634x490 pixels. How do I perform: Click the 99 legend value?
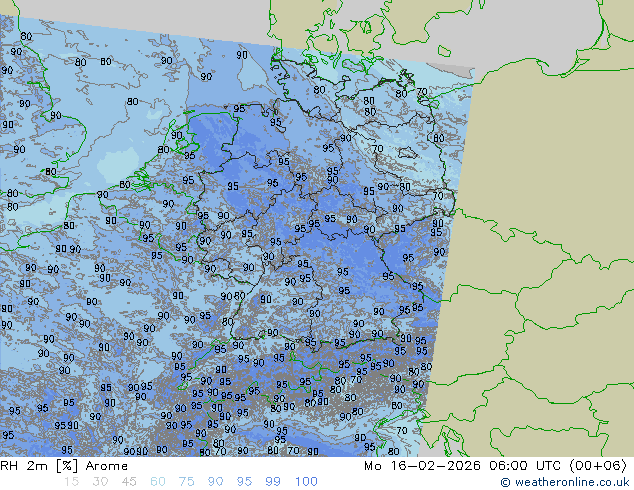[273, 482]
